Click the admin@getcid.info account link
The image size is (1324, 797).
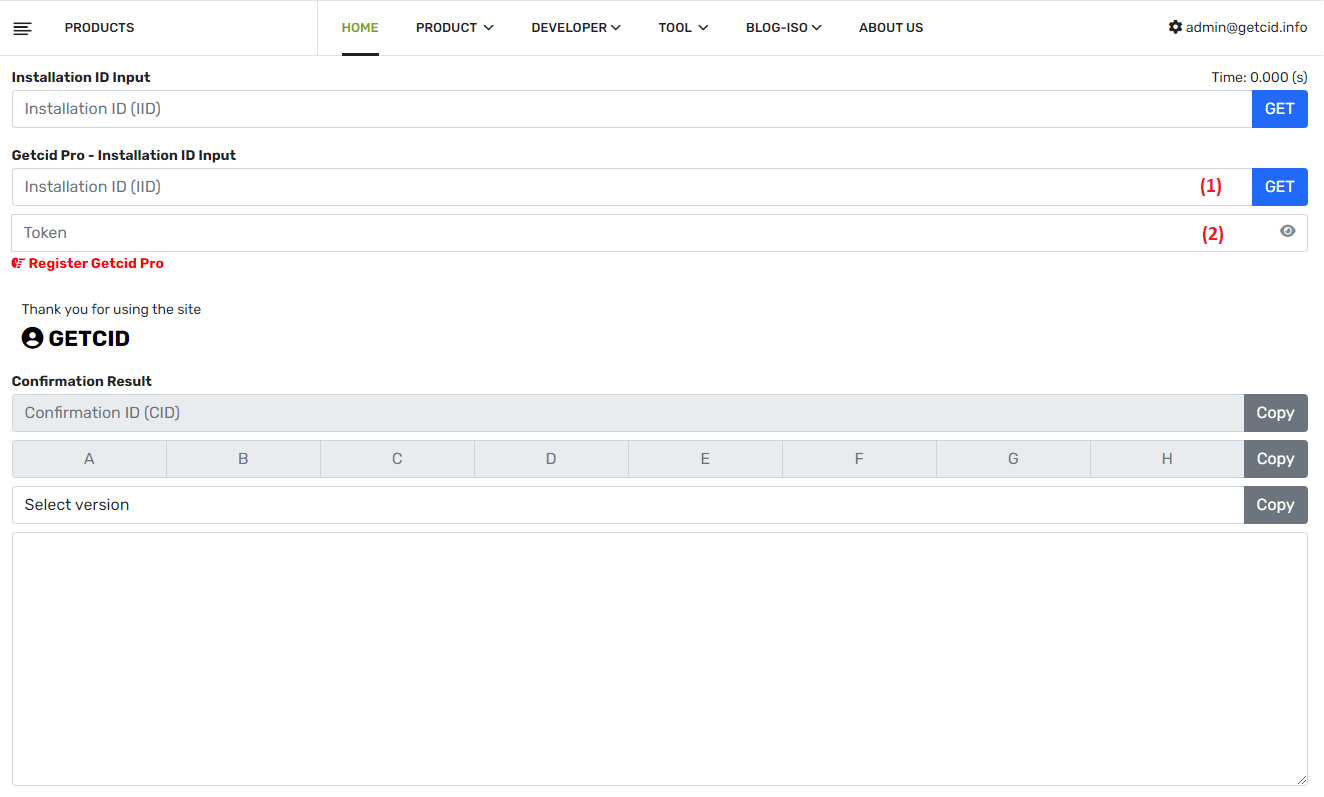[1246, 27]
